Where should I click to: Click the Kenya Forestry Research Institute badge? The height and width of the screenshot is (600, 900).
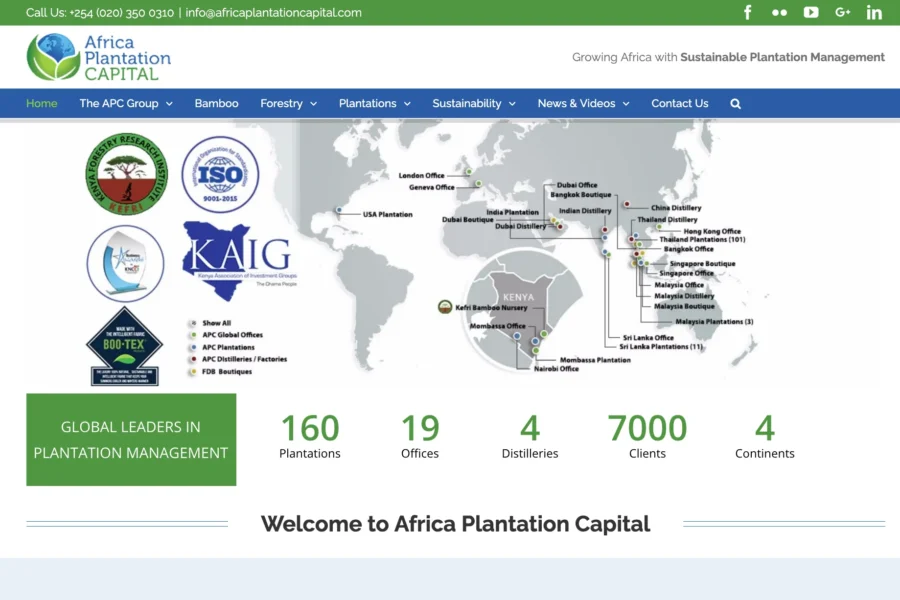pyautogui.click(x=126, y=174)
